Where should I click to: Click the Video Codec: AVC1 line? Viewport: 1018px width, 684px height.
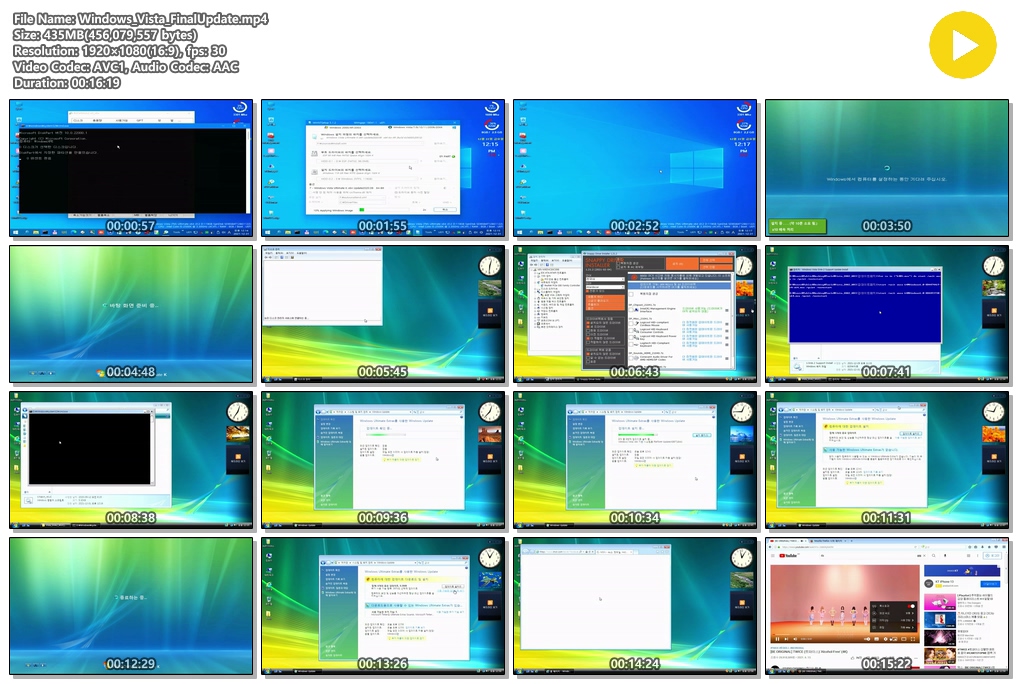tap(126, 67)
